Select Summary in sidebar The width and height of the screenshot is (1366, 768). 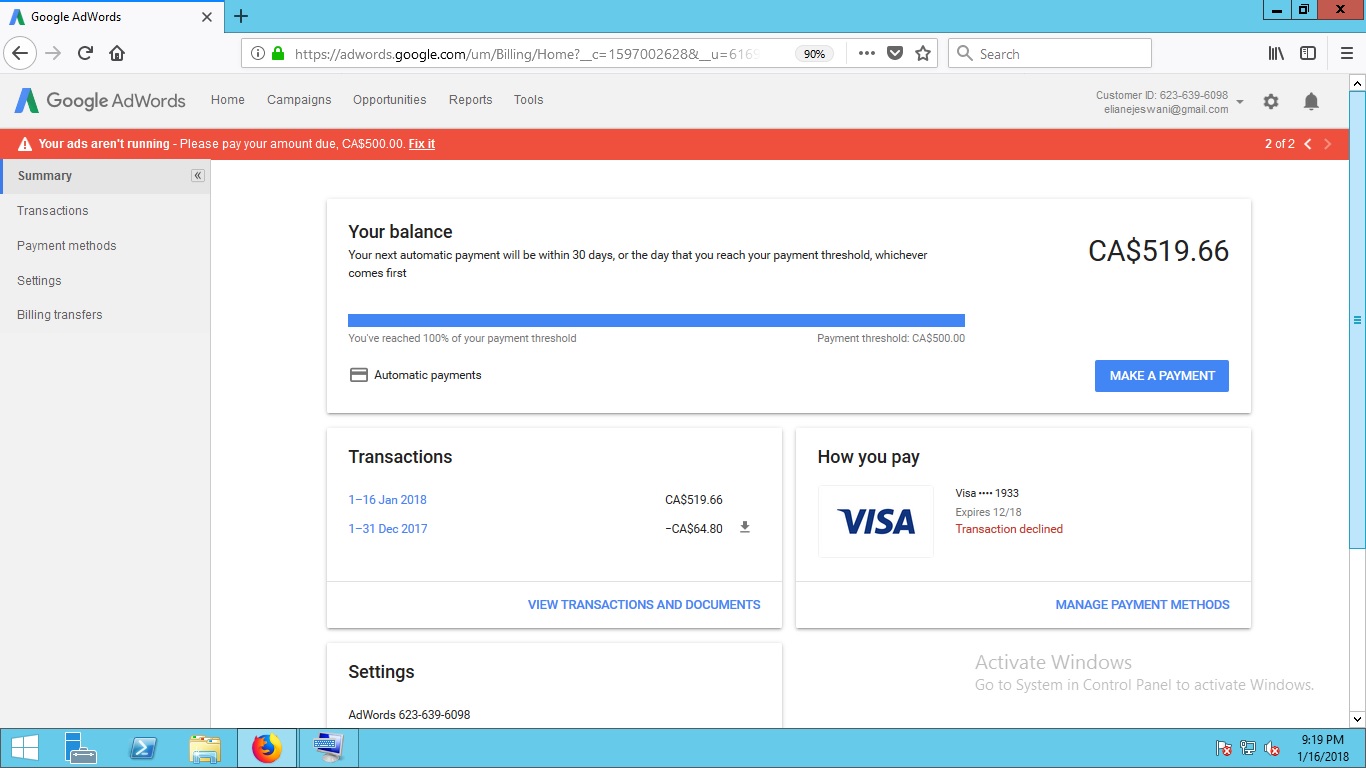click(105, 176)
